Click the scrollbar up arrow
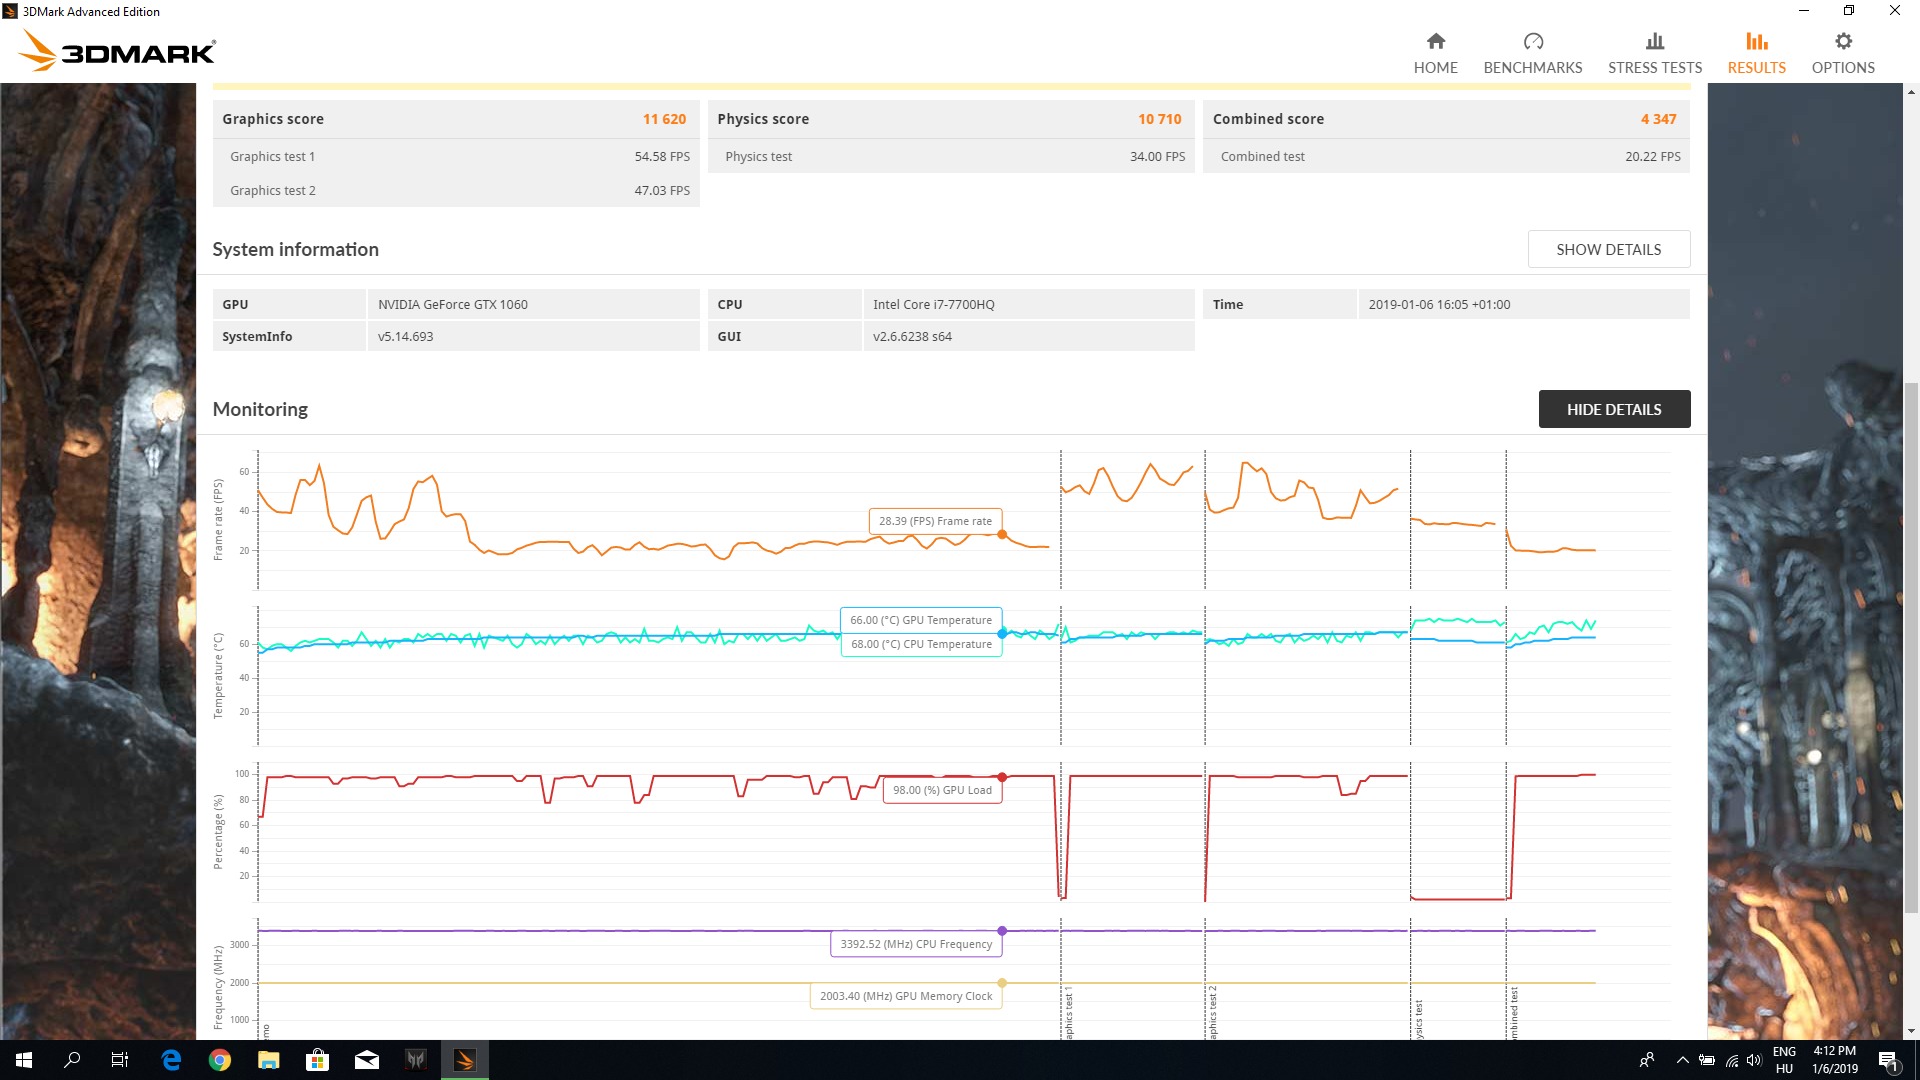Image resolution: width=1920 pixels, height=1080 pixels. tap(1911, 92)
